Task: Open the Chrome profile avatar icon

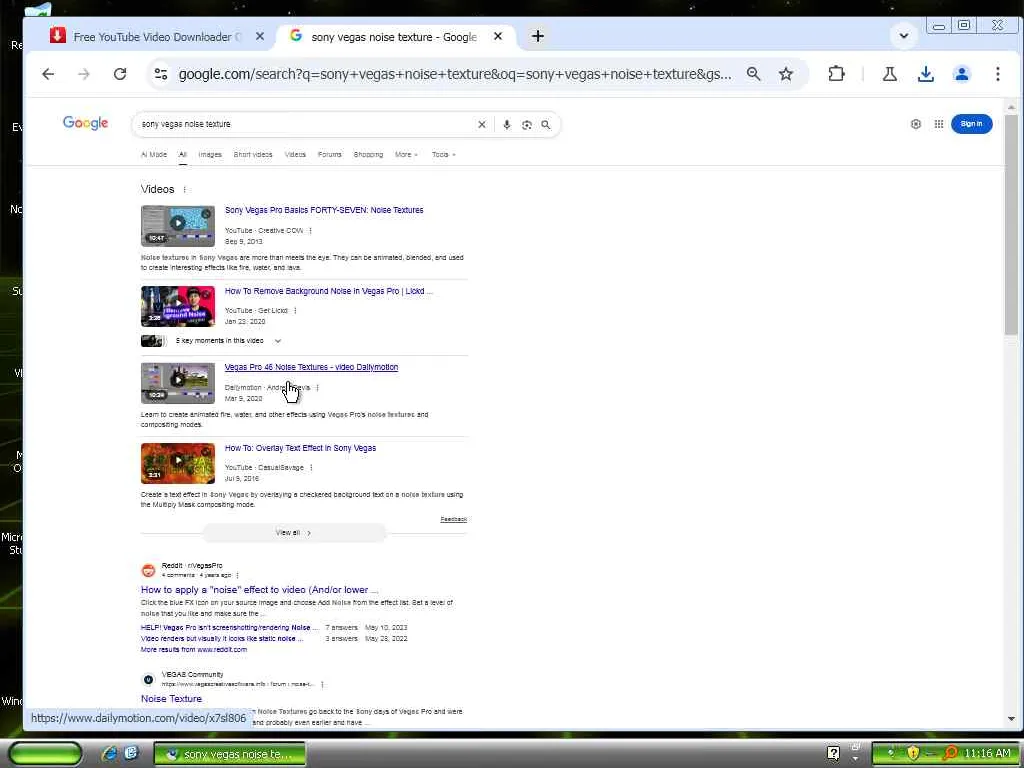Action: point(961,74)
